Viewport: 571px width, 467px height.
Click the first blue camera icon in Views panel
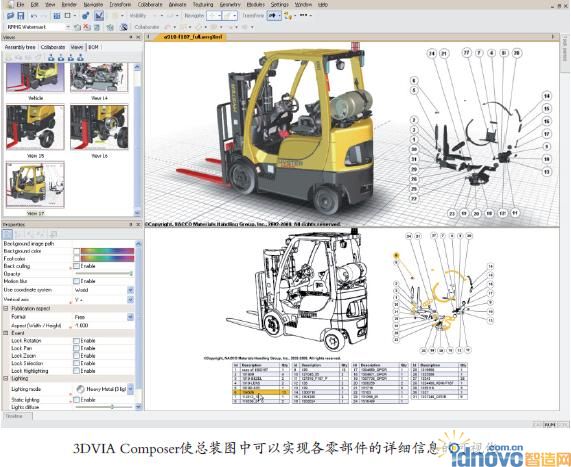pos(51,58)
